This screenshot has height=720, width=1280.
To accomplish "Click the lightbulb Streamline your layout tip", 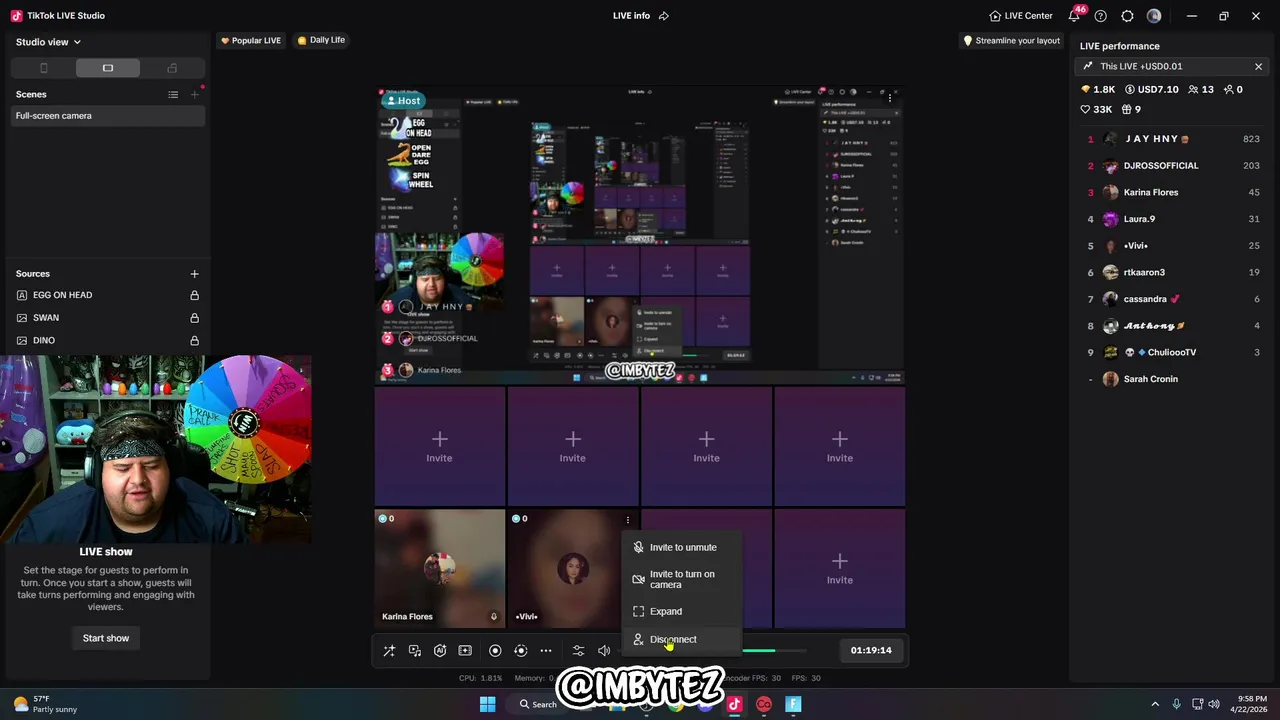I will click(x=1010, y=41).
